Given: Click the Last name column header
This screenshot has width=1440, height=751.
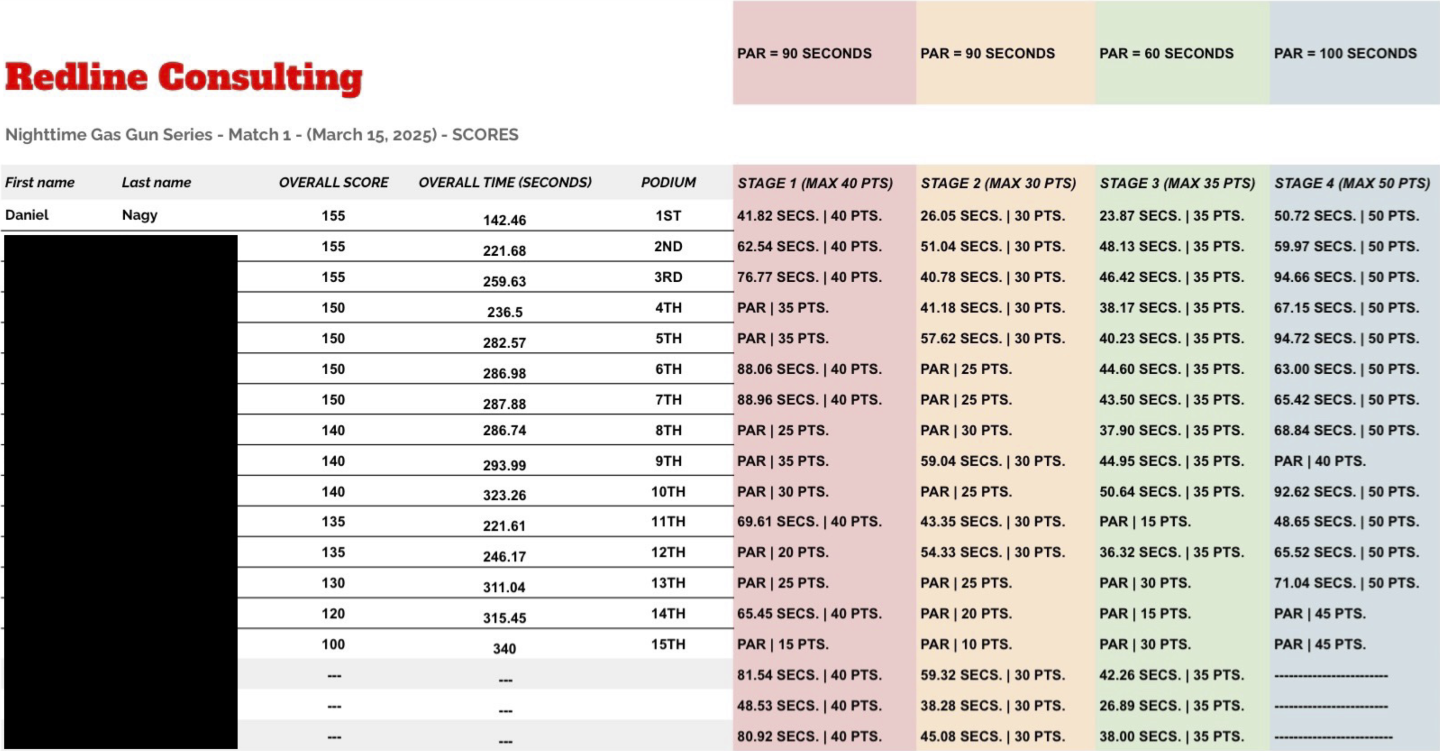Looking at the screenshot, I should coord(156,183).
